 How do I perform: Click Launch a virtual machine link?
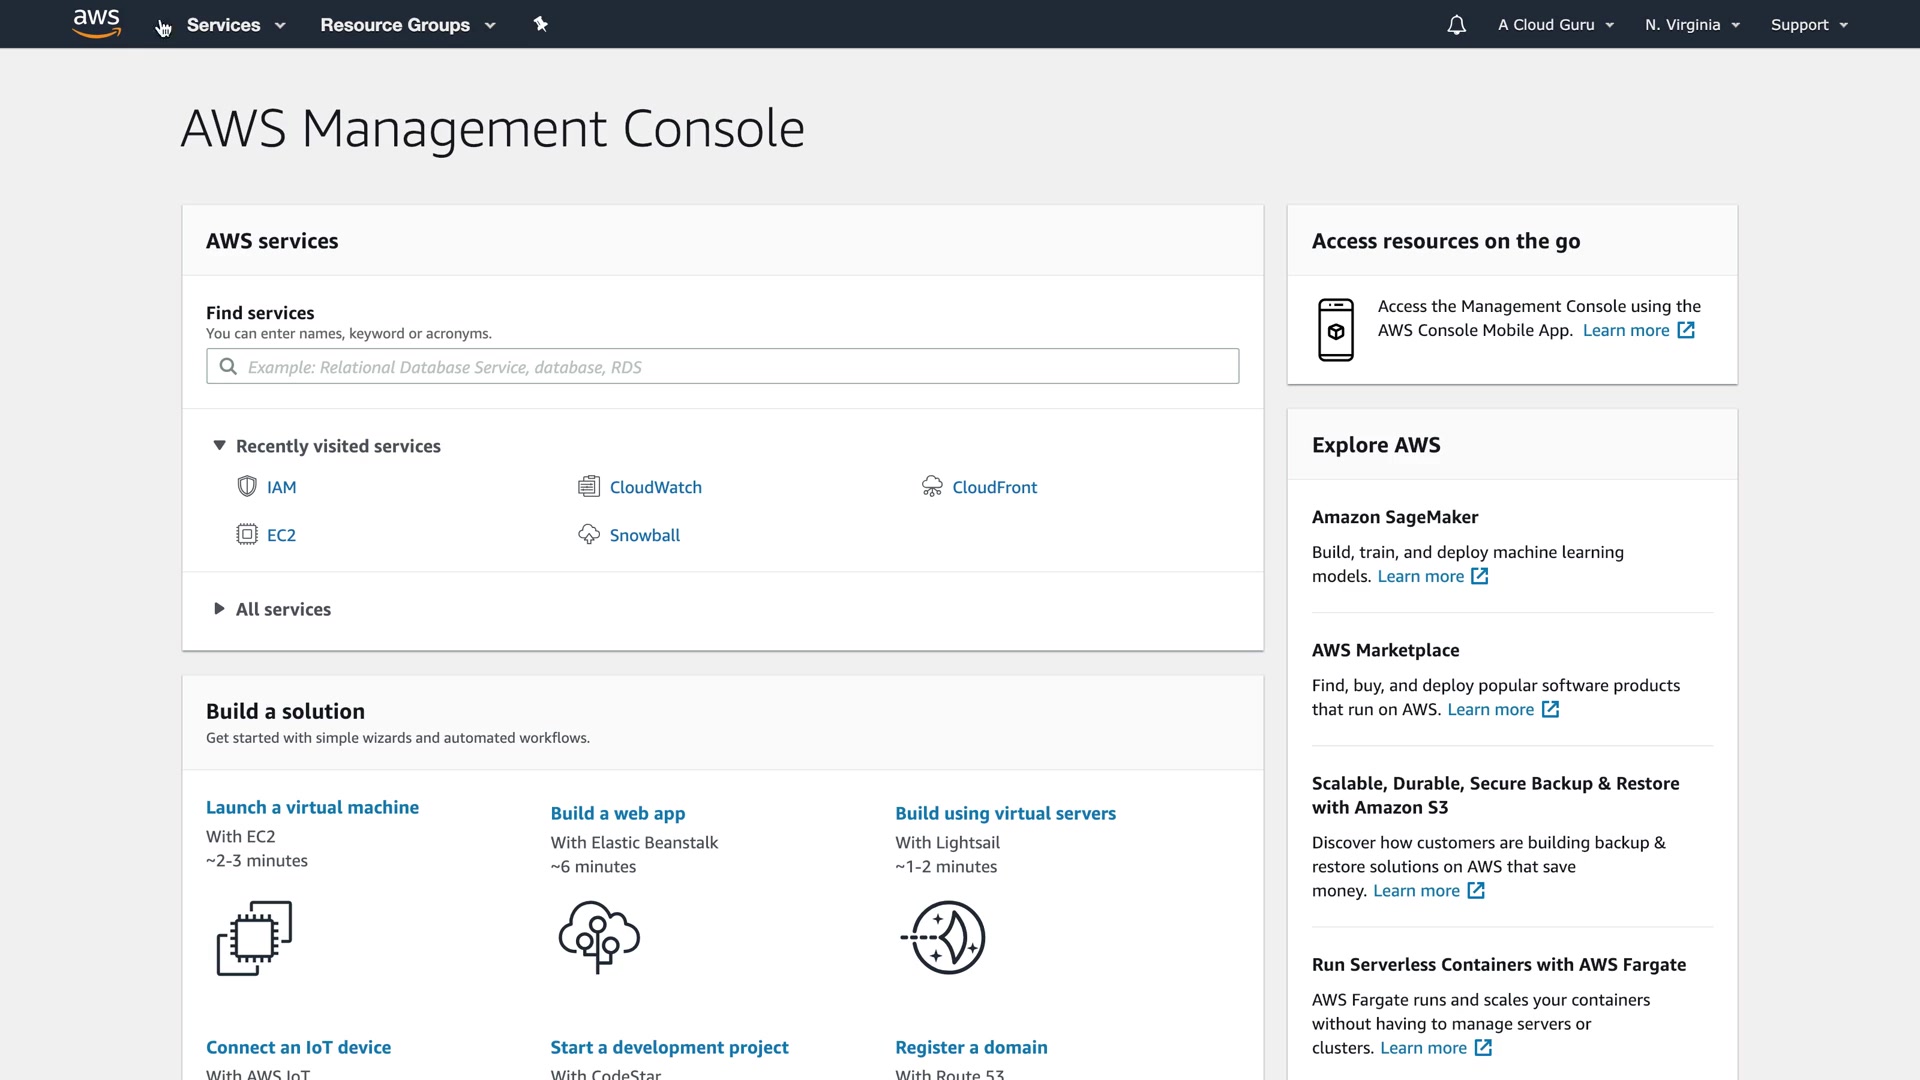312,807
